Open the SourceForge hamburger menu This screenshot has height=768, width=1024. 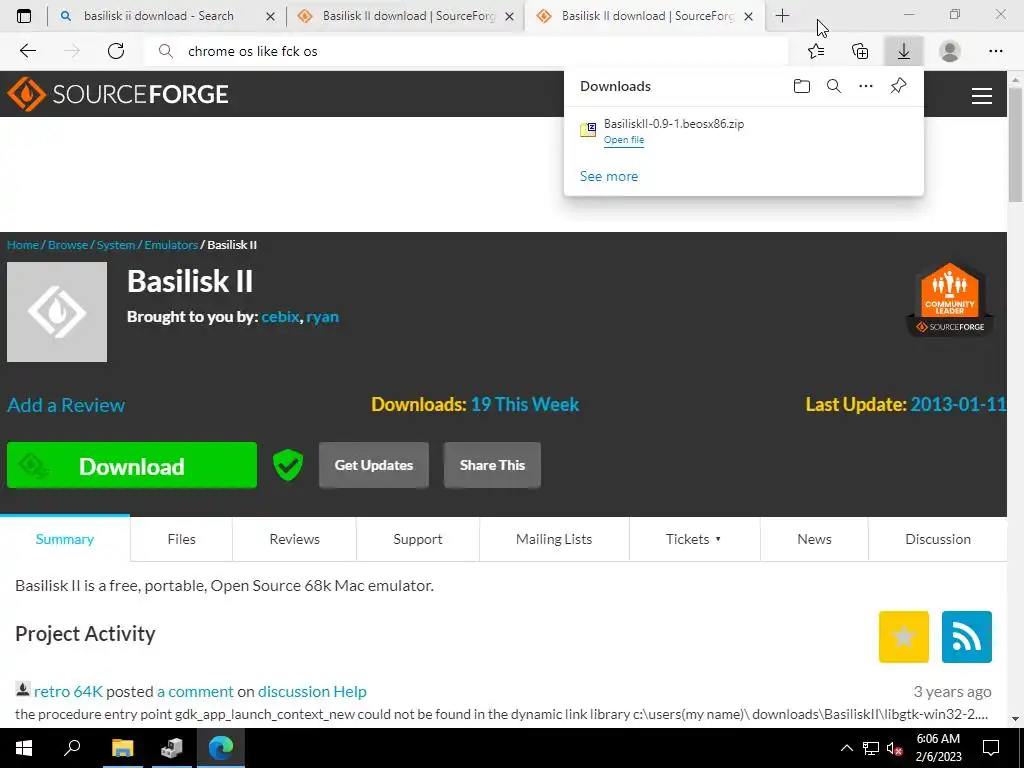click(982, 96)
